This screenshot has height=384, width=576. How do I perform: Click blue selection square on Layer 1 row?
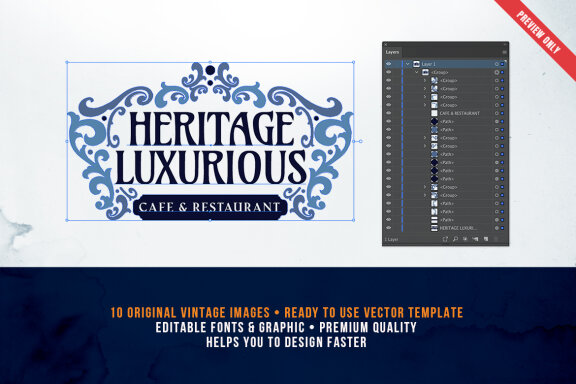tap(502, 64)
